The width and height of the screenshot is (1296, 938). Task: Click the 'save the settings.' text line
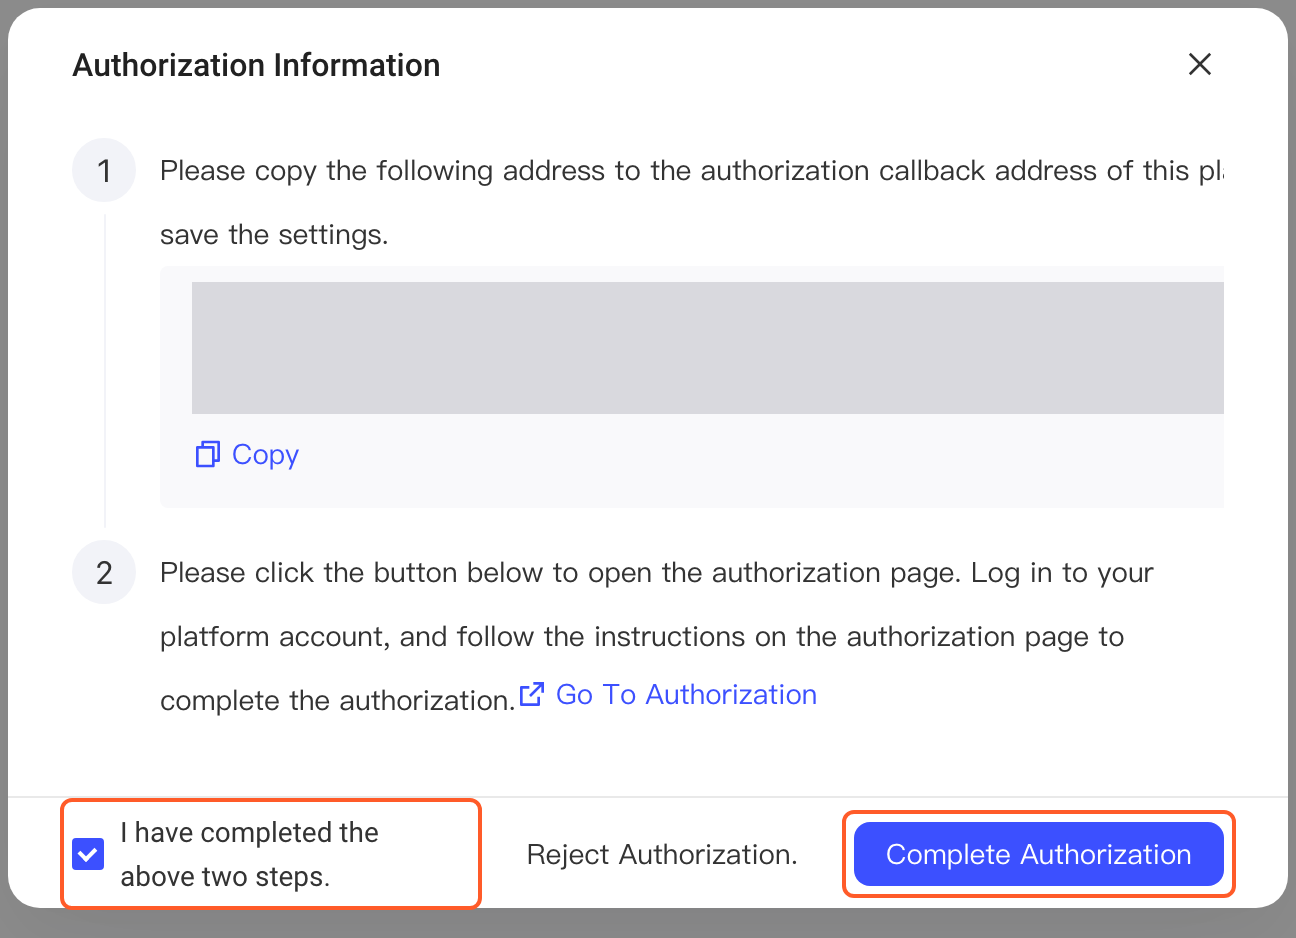click(274, 235)
